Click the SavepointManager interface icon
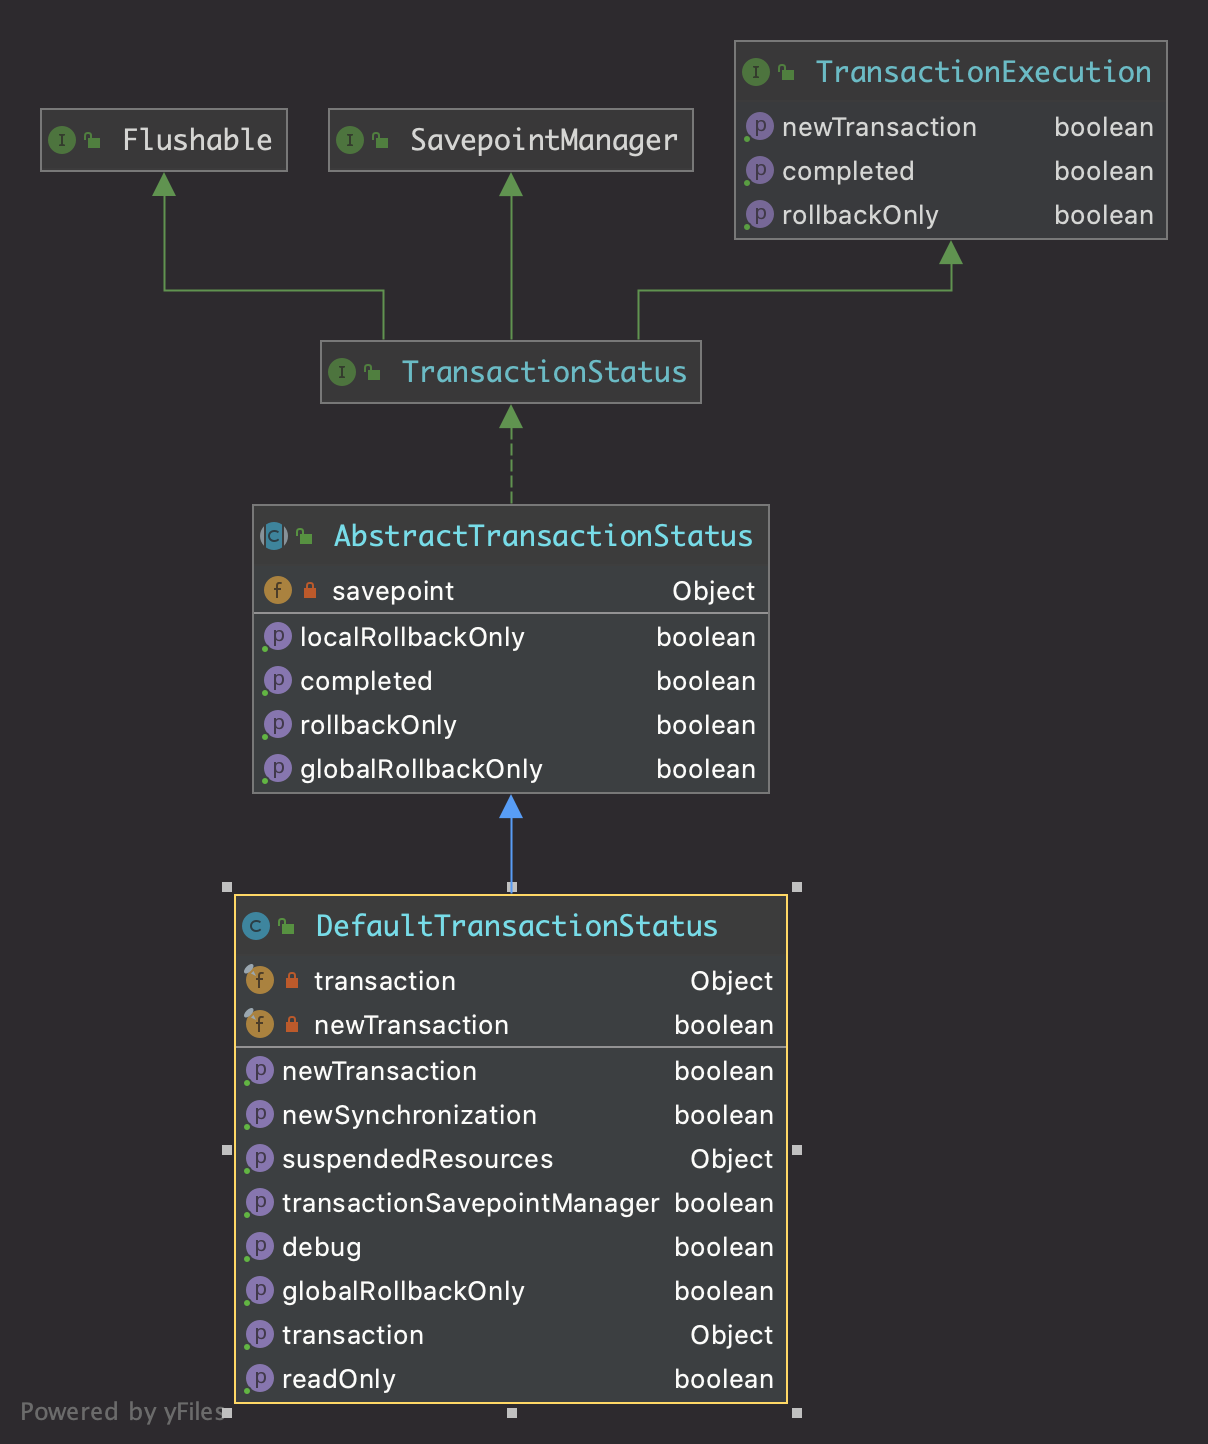This screenshot has width=1208, height=1444. 350,140
